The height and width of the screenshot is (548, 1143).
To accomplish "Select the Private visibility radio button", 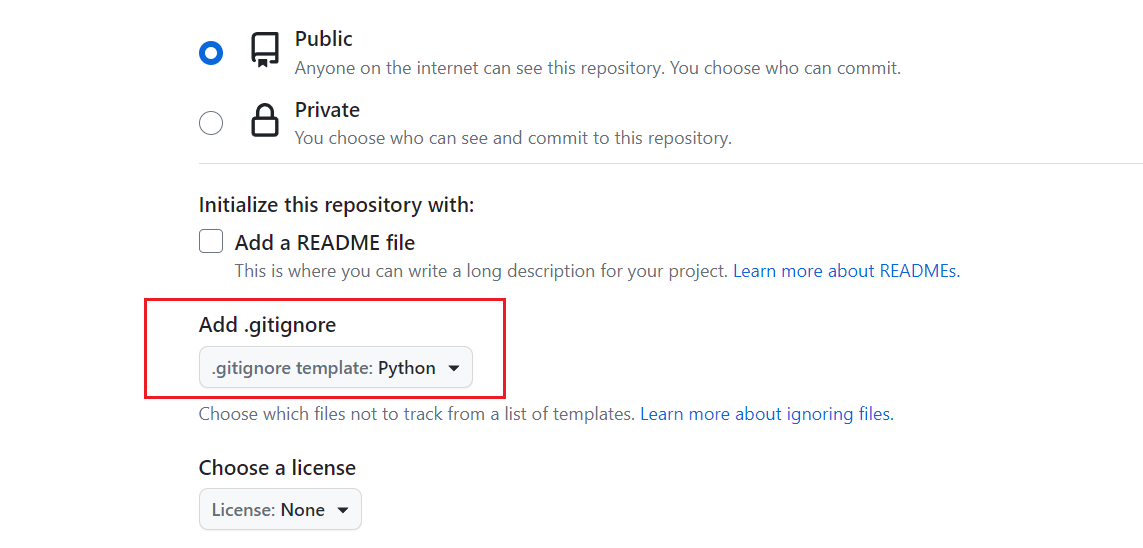I will tap(211, 123).
